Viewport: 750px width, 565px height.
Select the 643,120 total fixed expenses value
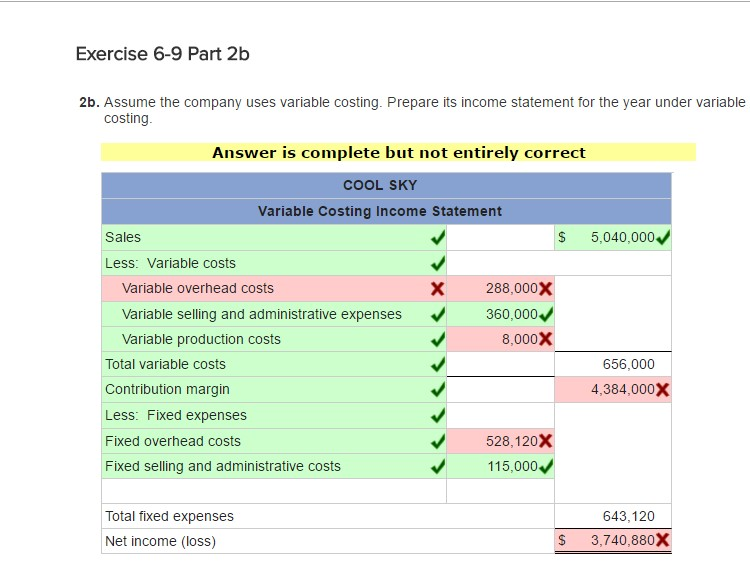coord(629,516)
